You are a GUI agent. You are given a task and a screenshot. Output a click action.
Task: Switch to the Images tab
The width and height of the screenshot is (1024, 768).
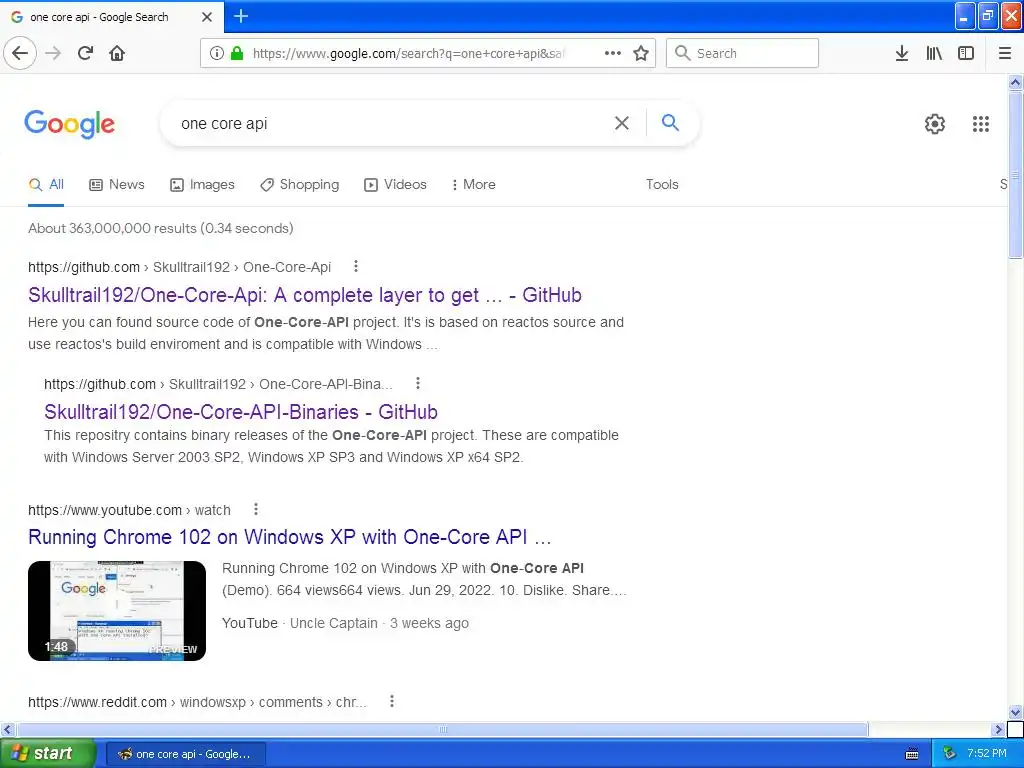tap(202, 185)
